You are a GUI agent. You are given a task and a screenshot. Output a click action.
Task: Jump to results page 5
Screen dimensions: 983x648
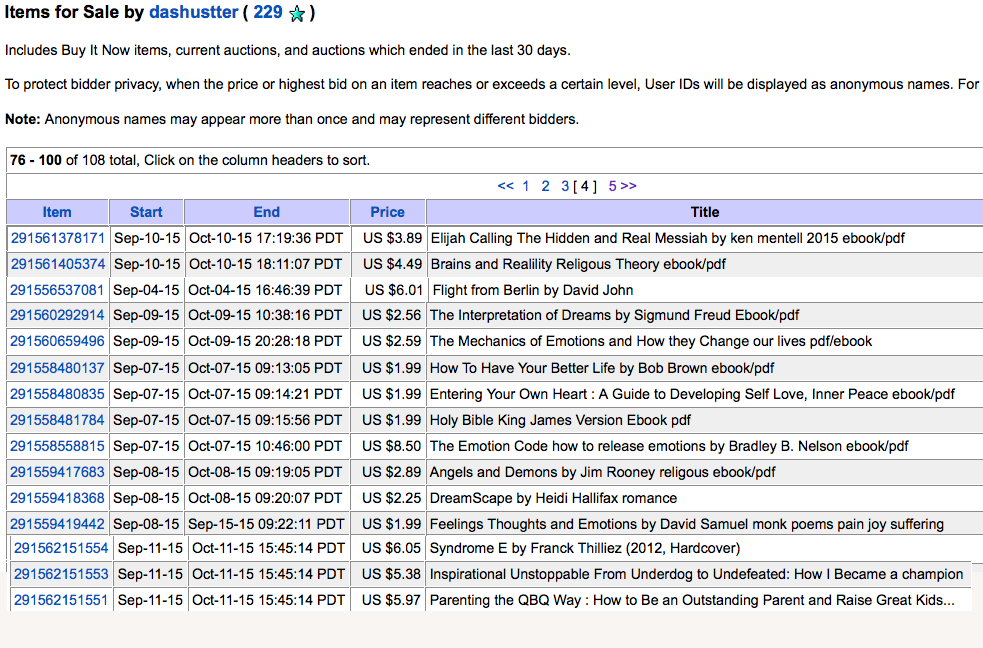tap(612, 186)
